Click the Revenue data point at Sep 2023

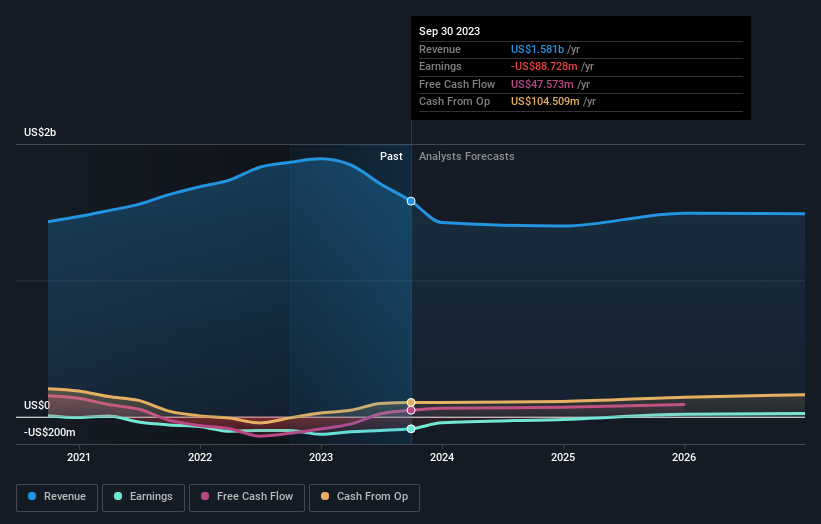(411, 201)
